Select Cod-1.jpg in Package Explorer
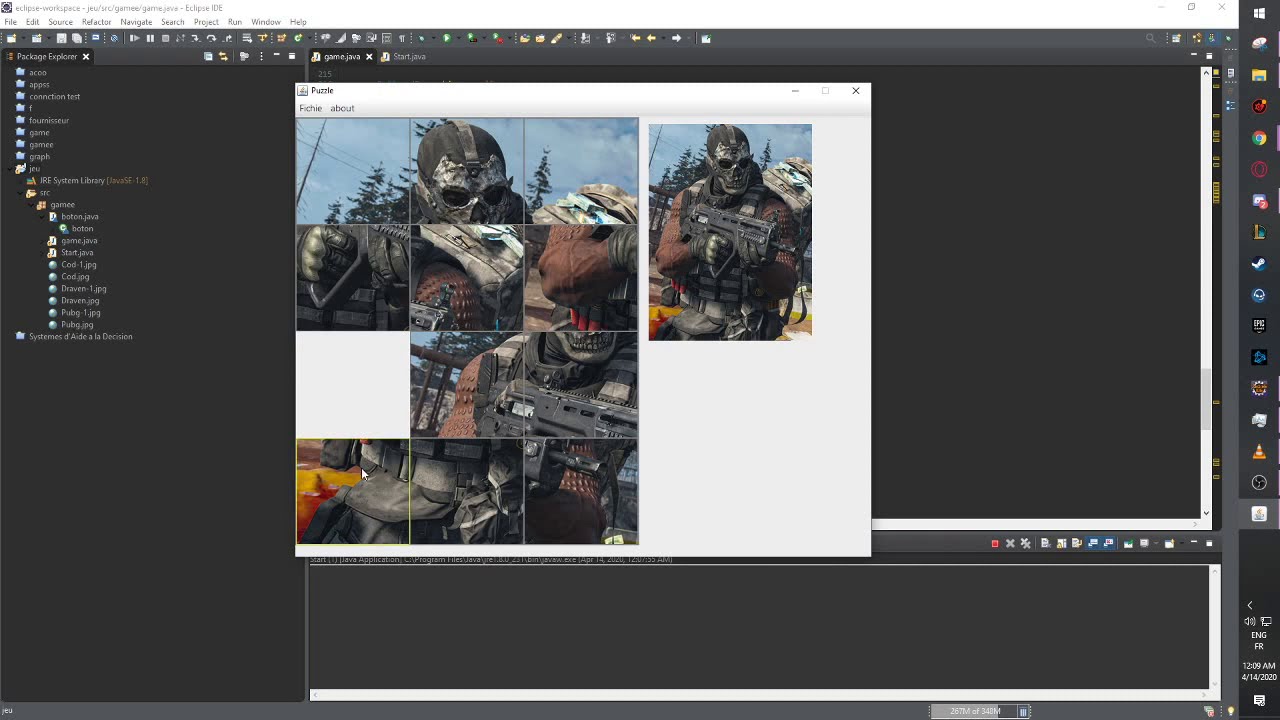 pos(78,265)
